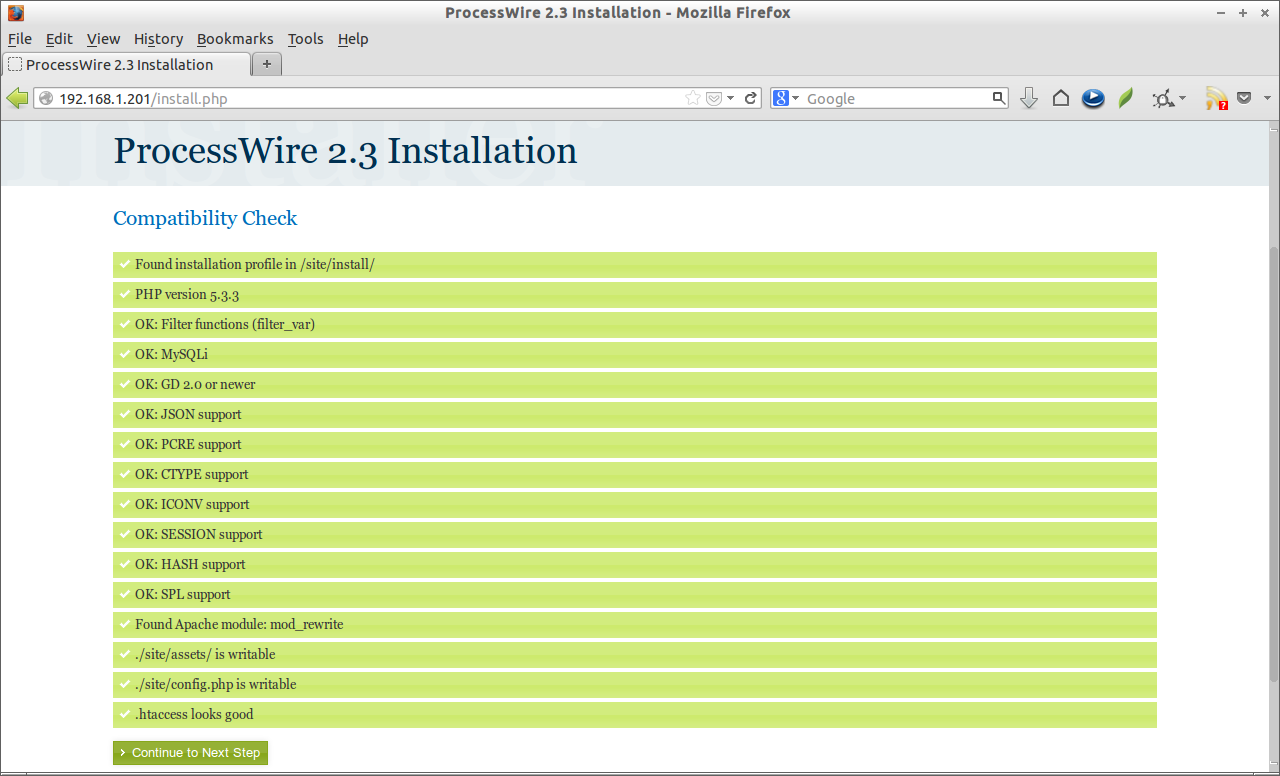Click 'OK: GD 2.0 or newer' row
The image size is (1280, 776).
635,384
